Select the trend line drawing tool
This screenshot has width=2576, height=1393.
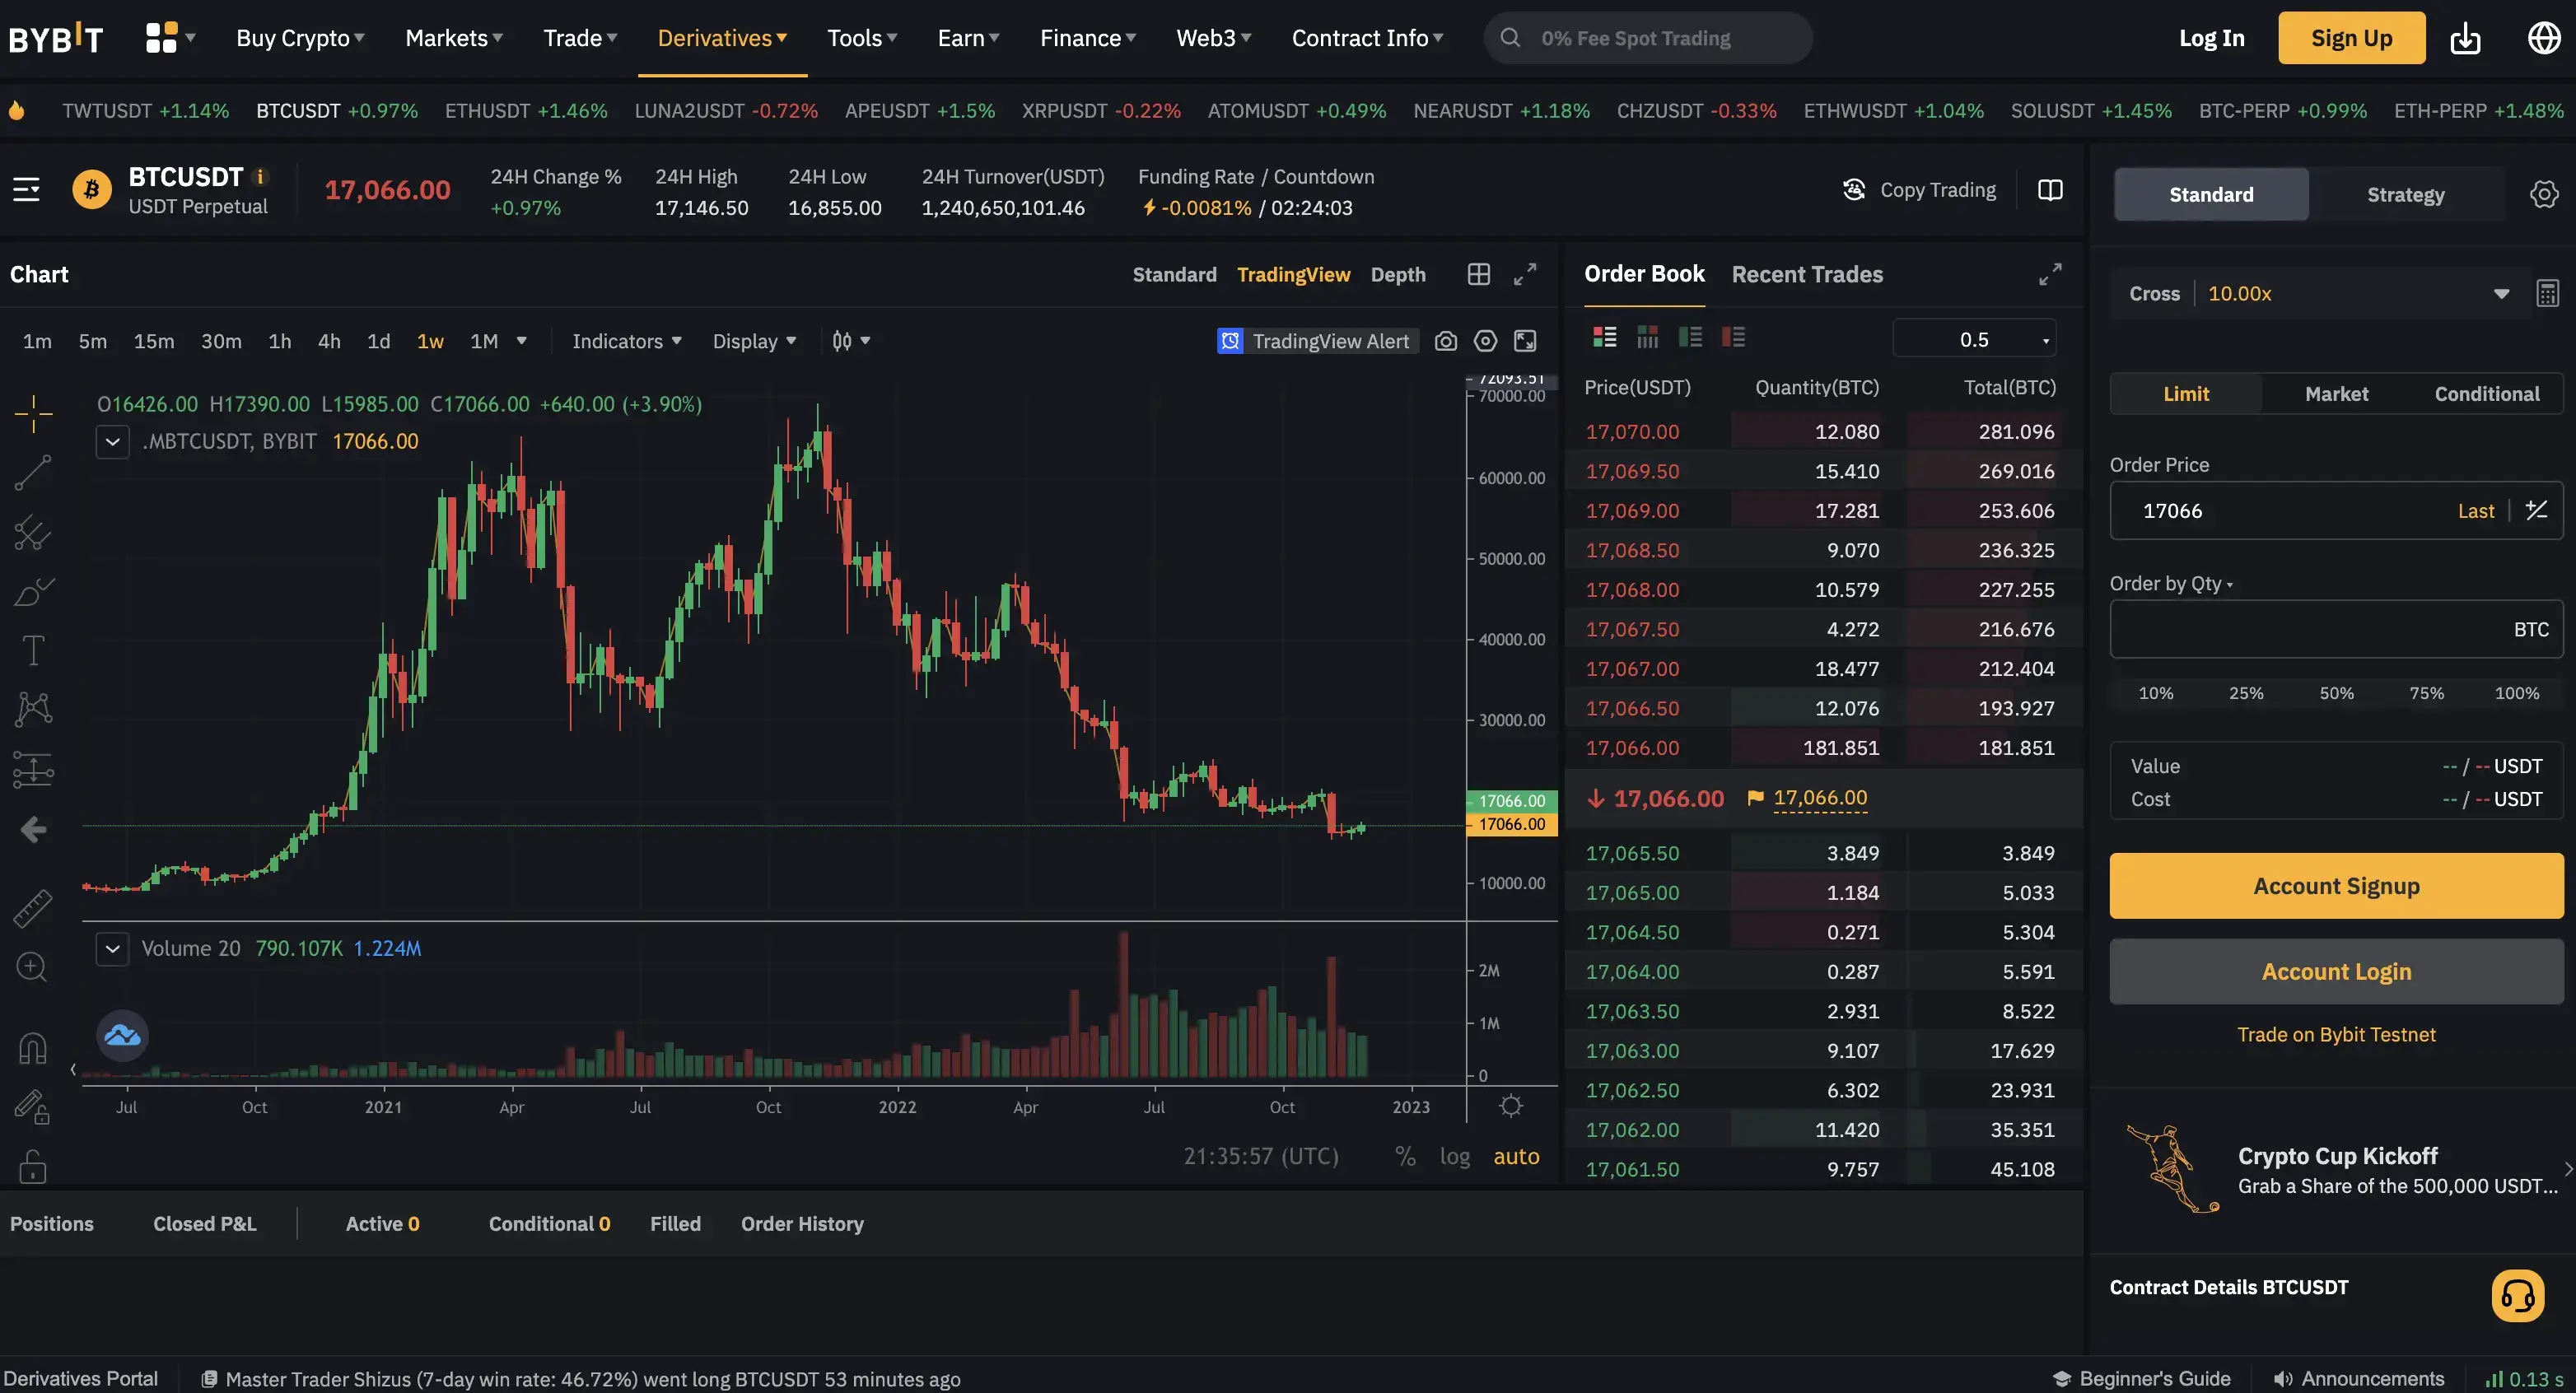(33, 472)
